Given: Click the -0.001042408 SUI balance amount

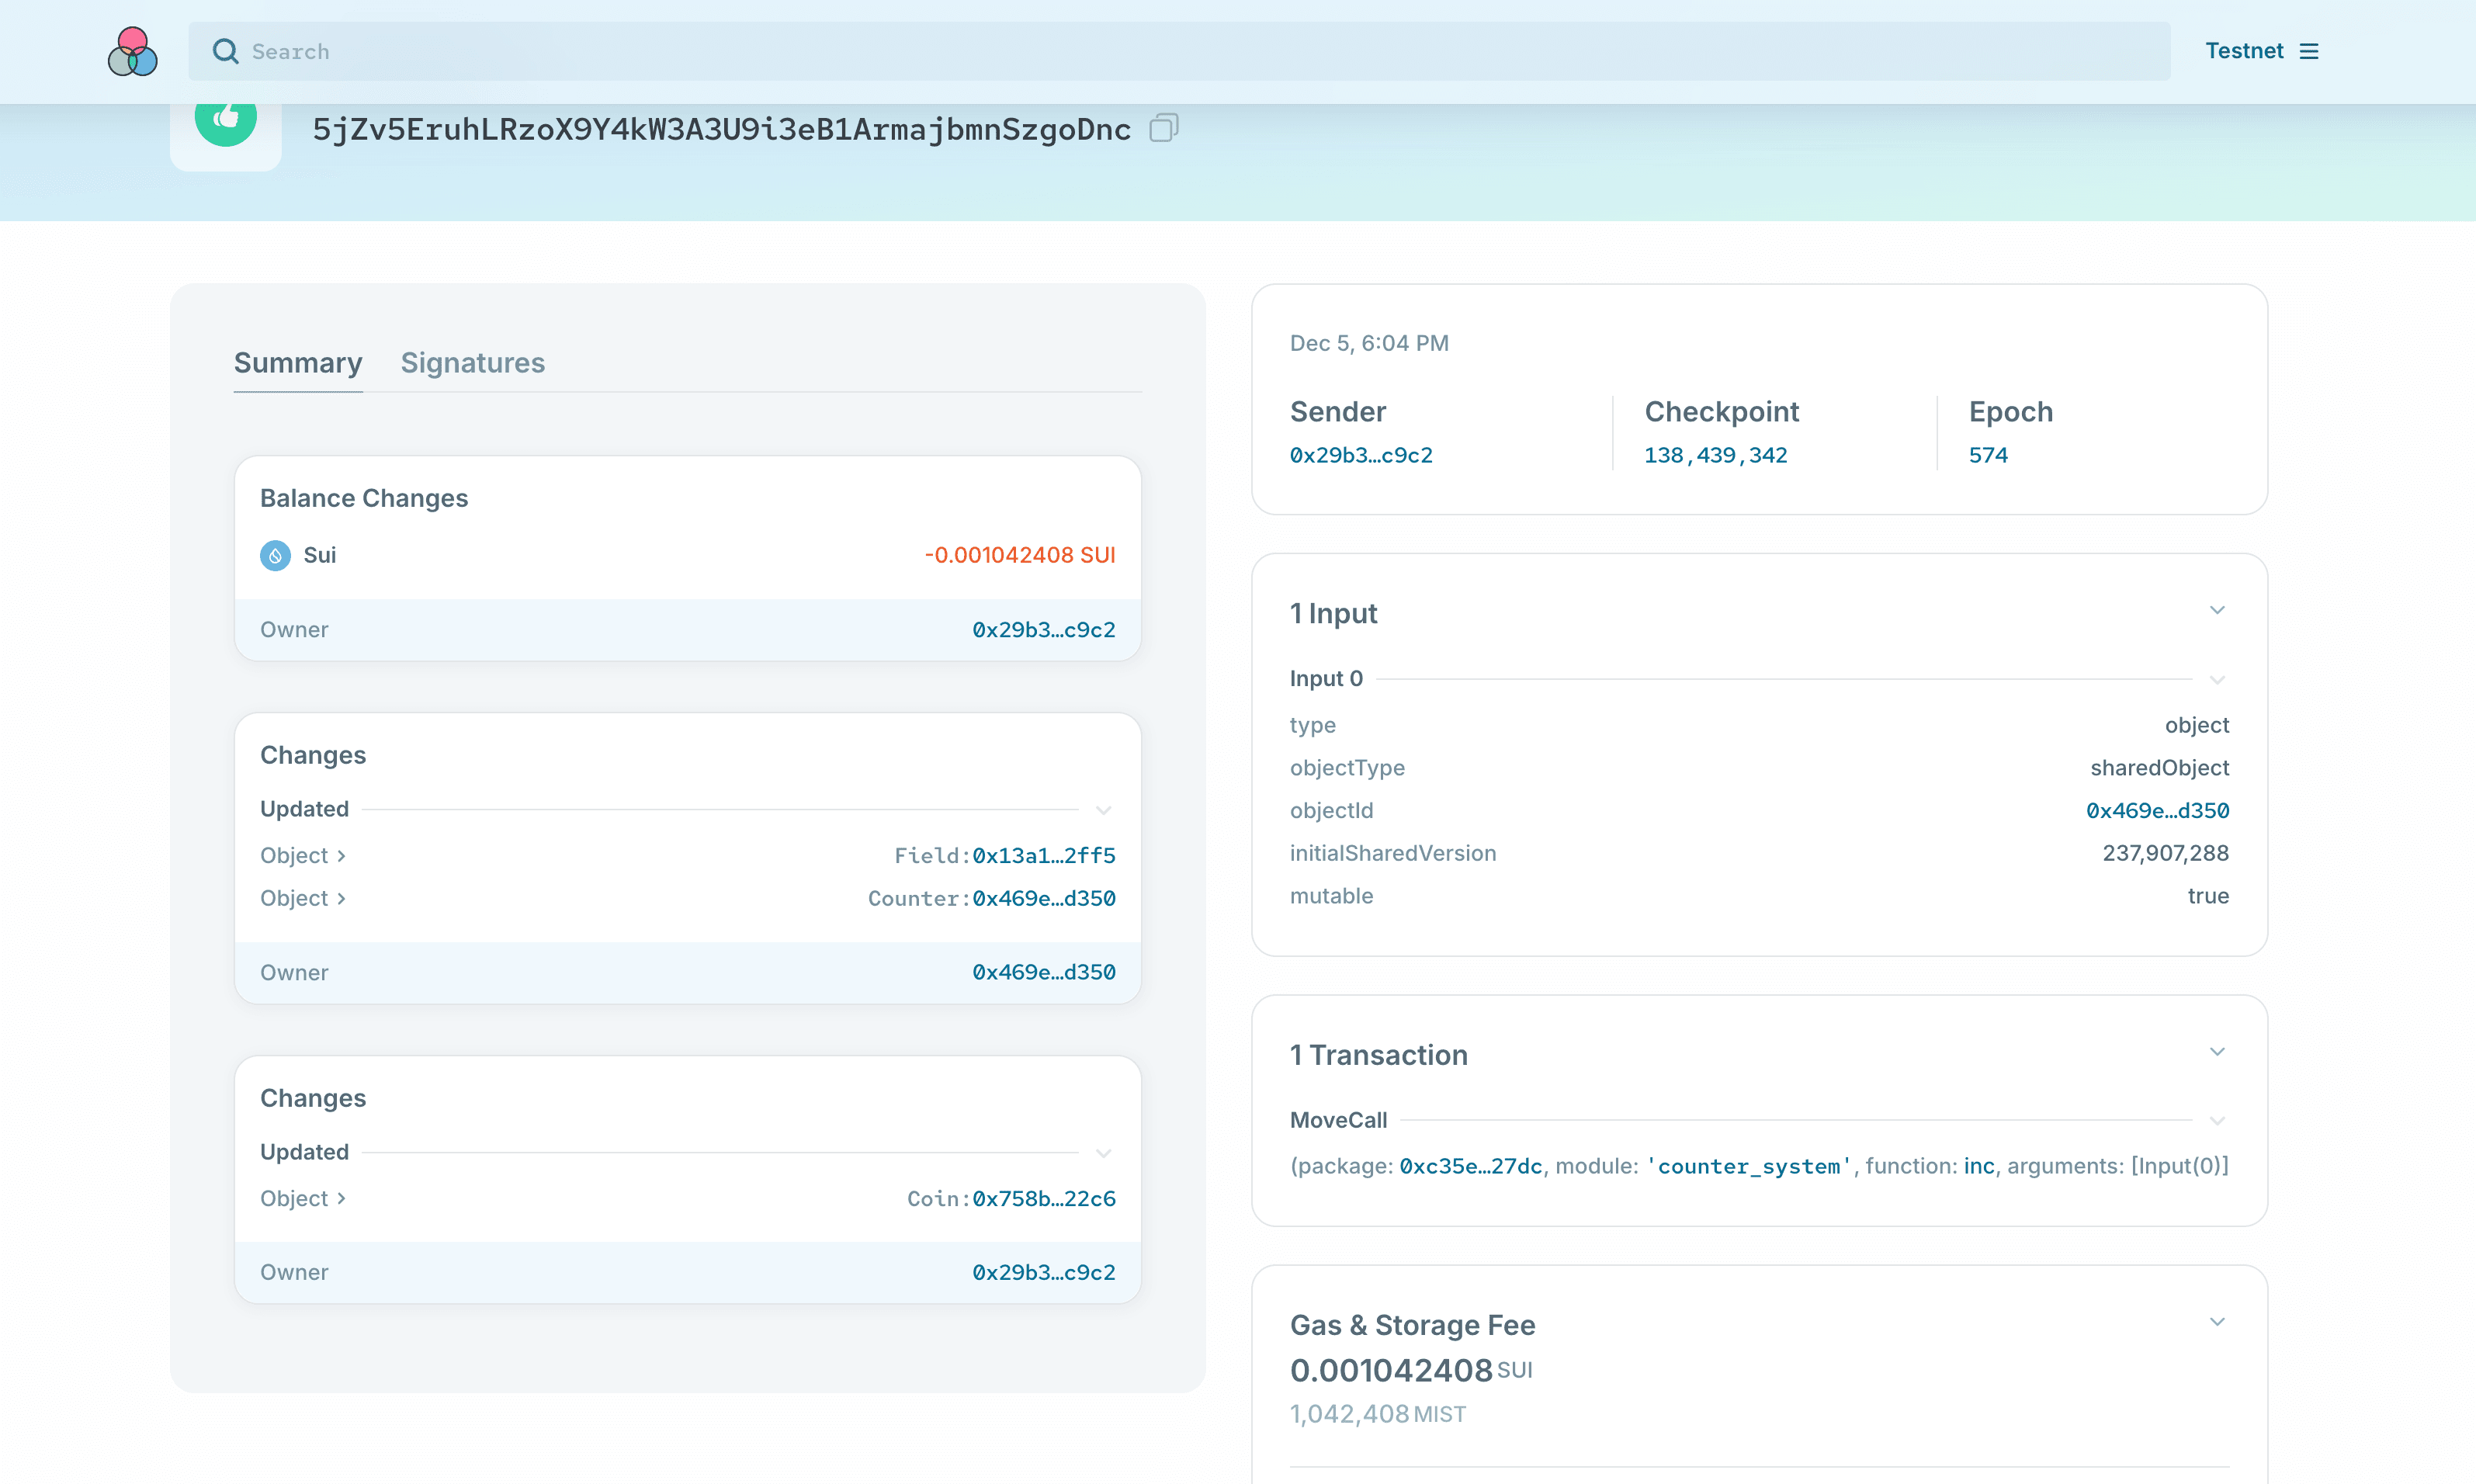Looking at the screenshot, I should click(x=1020, y=555).
